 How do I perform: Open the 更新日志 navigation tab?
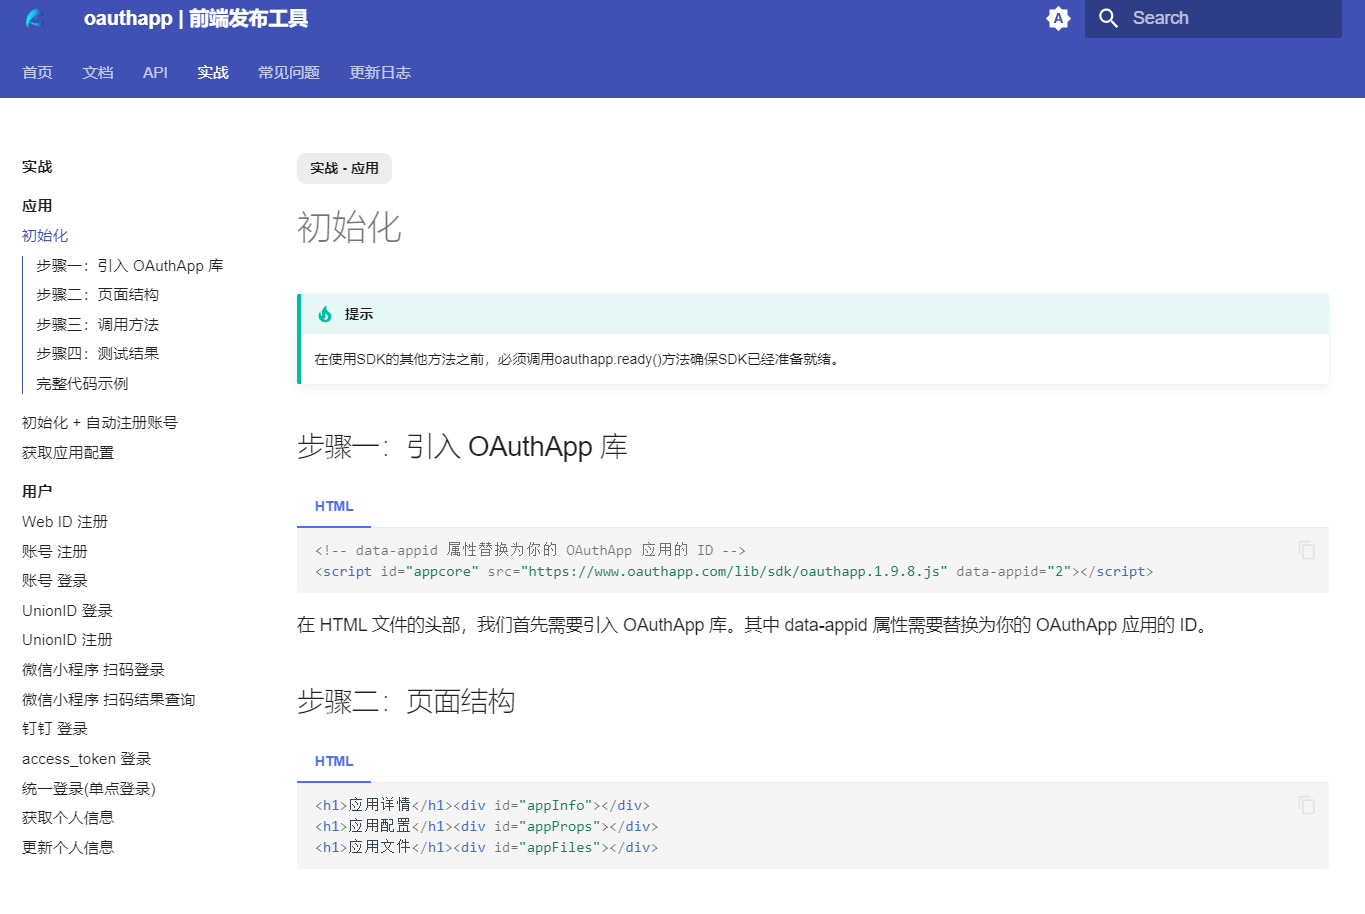[380, 72]
